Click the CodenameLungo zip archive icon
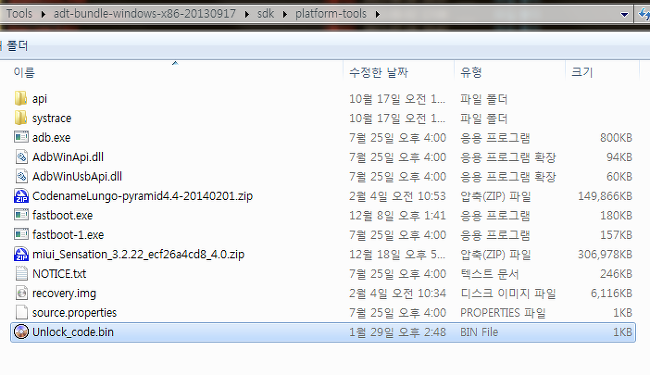 [21, 196]
